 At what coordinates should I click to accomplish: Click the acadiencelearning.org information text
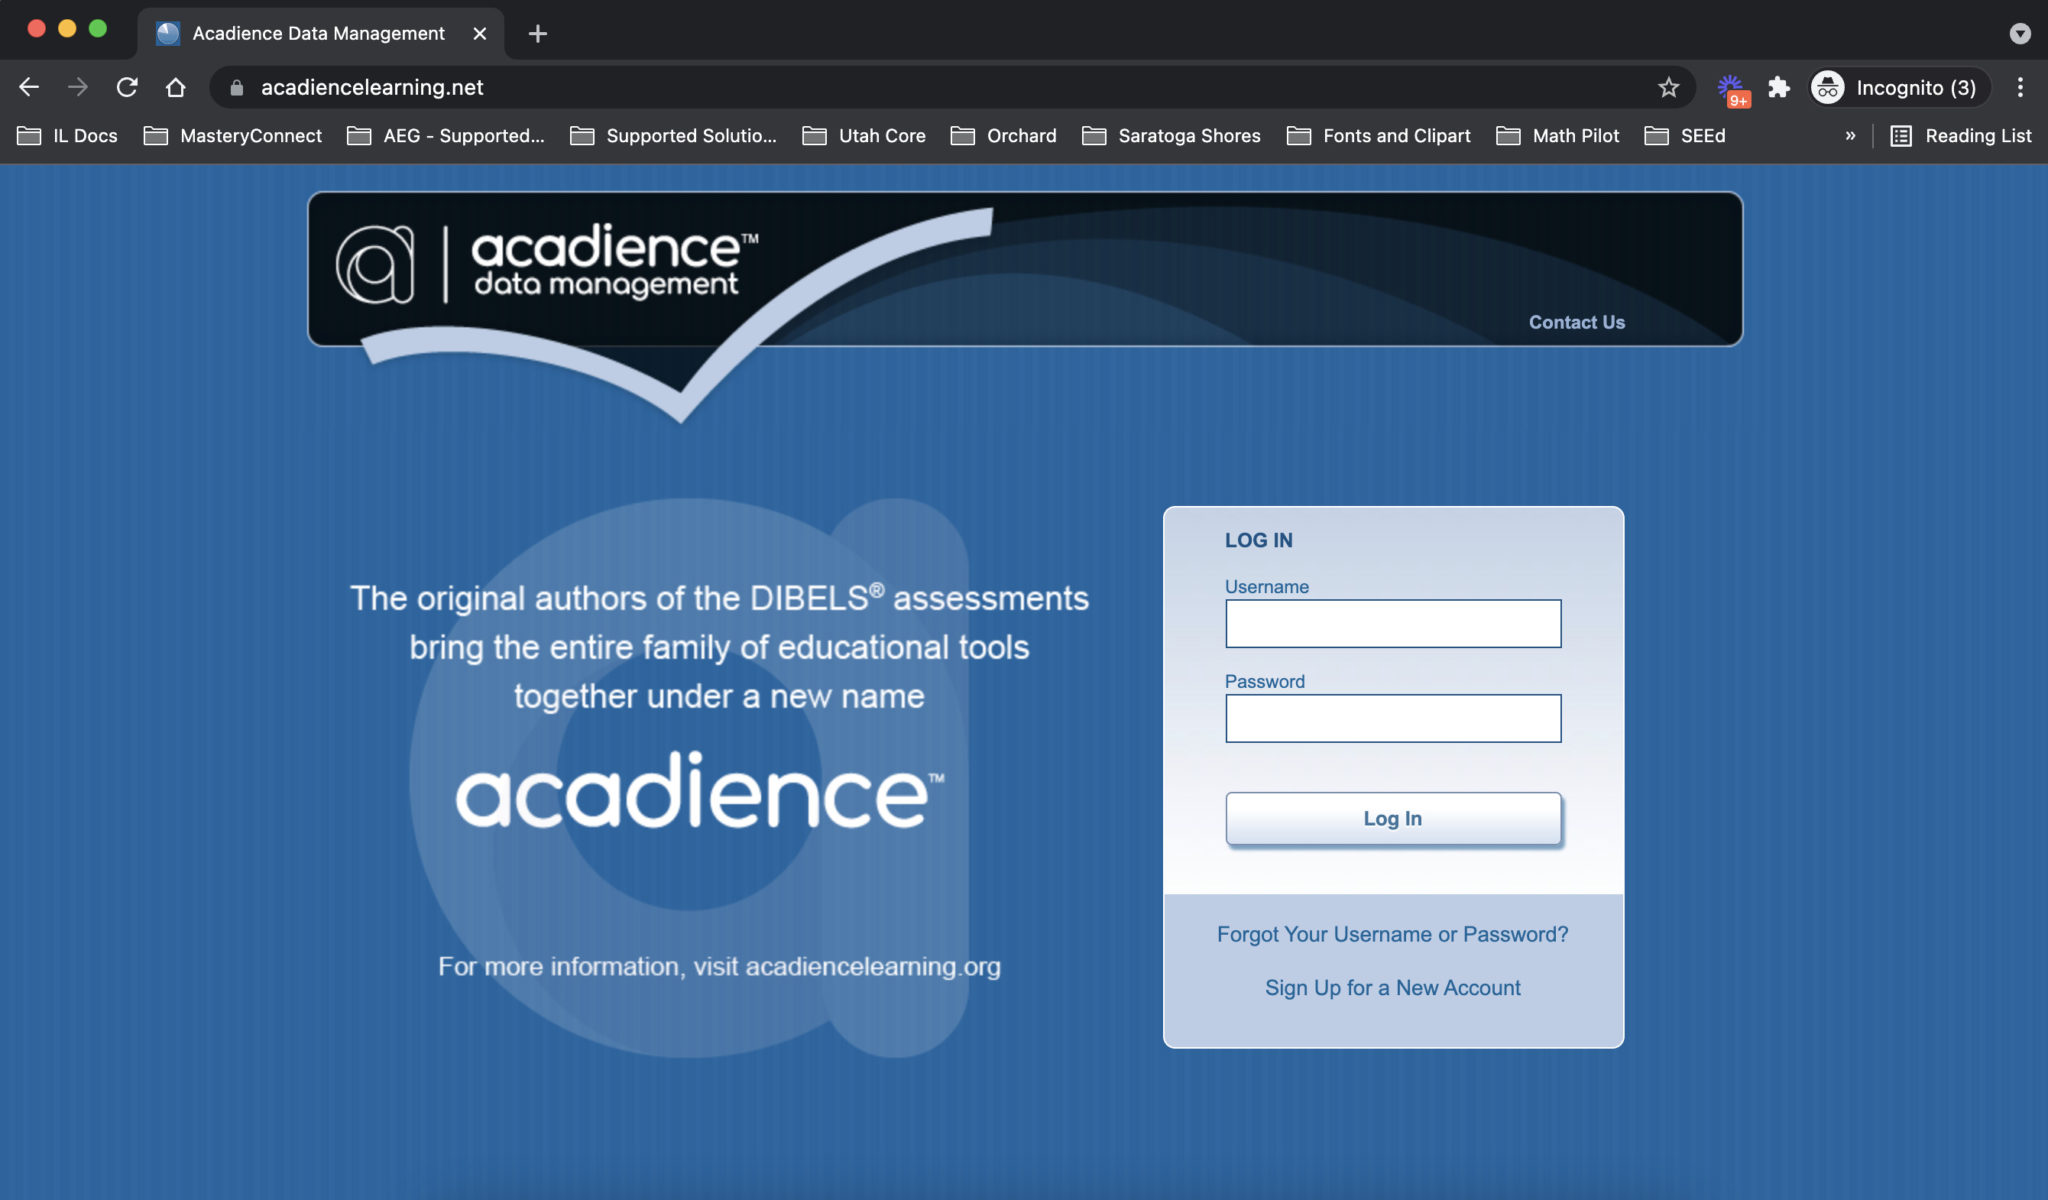pos(719,966)
